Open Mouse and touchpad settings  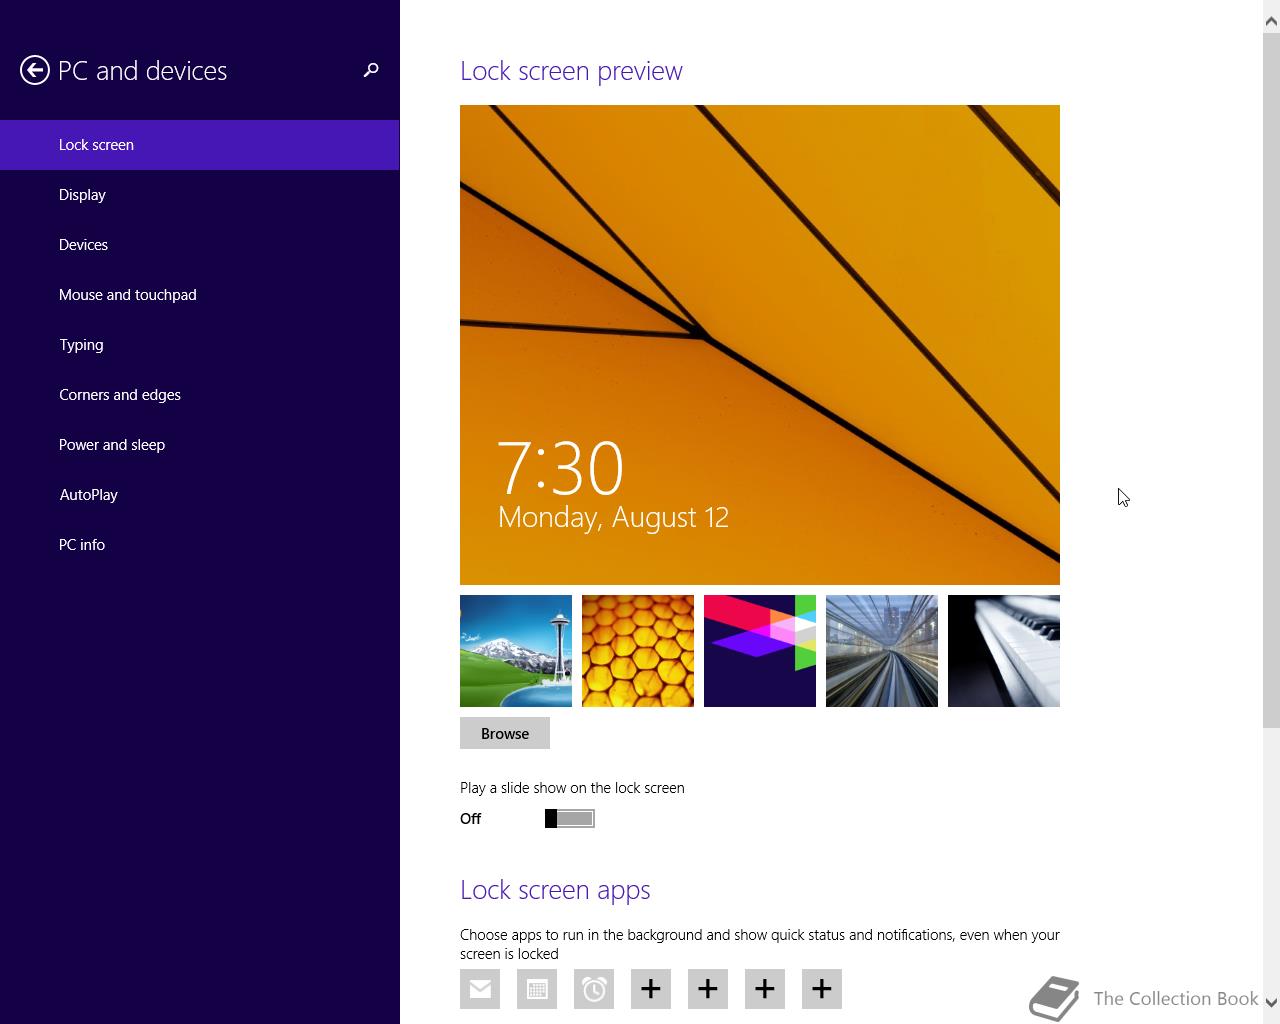(x=200, y=295)
